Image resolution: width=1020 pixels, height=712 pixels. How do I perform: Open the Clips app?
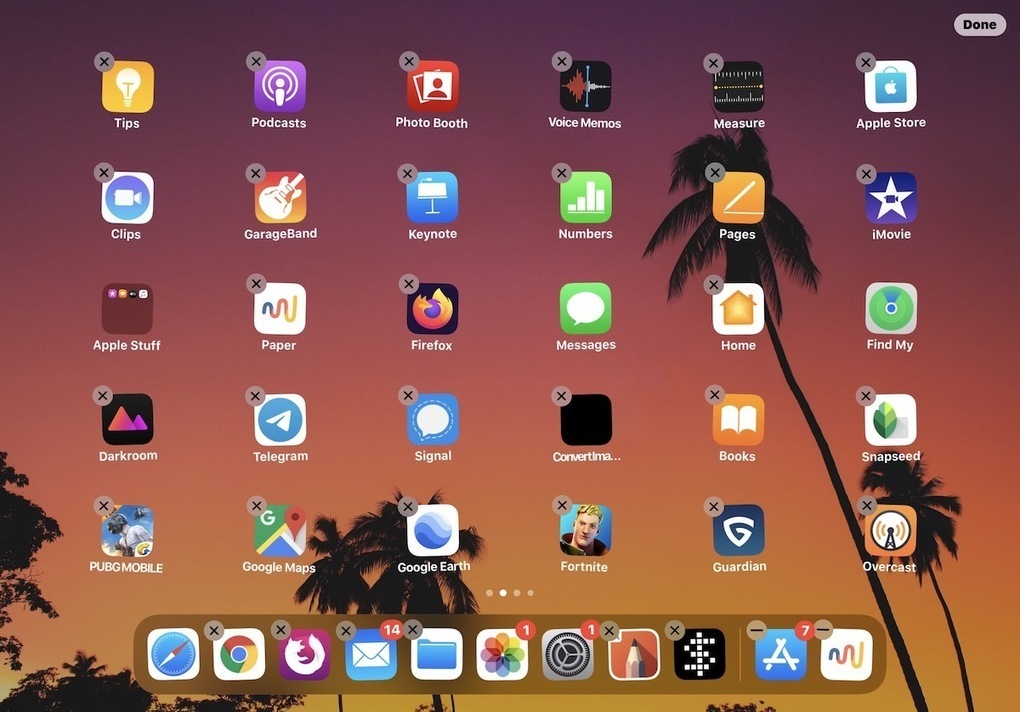click(128, 198)
